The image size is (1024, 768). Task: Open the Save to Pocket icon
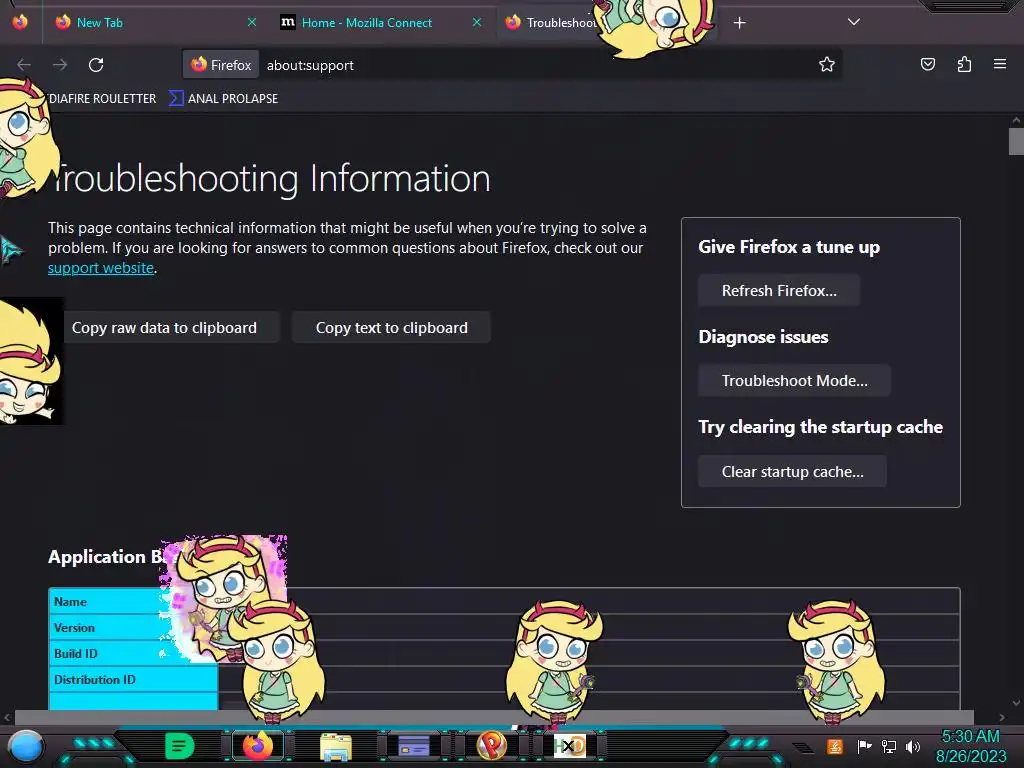click(927, 64)
